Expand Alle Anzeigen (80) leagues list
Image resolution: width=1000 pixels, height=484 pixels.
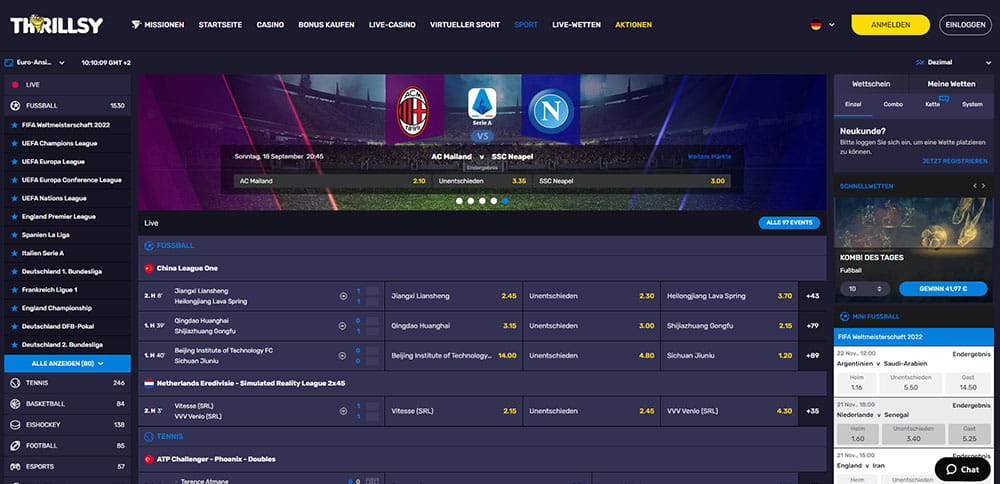(x=68, y=363)
